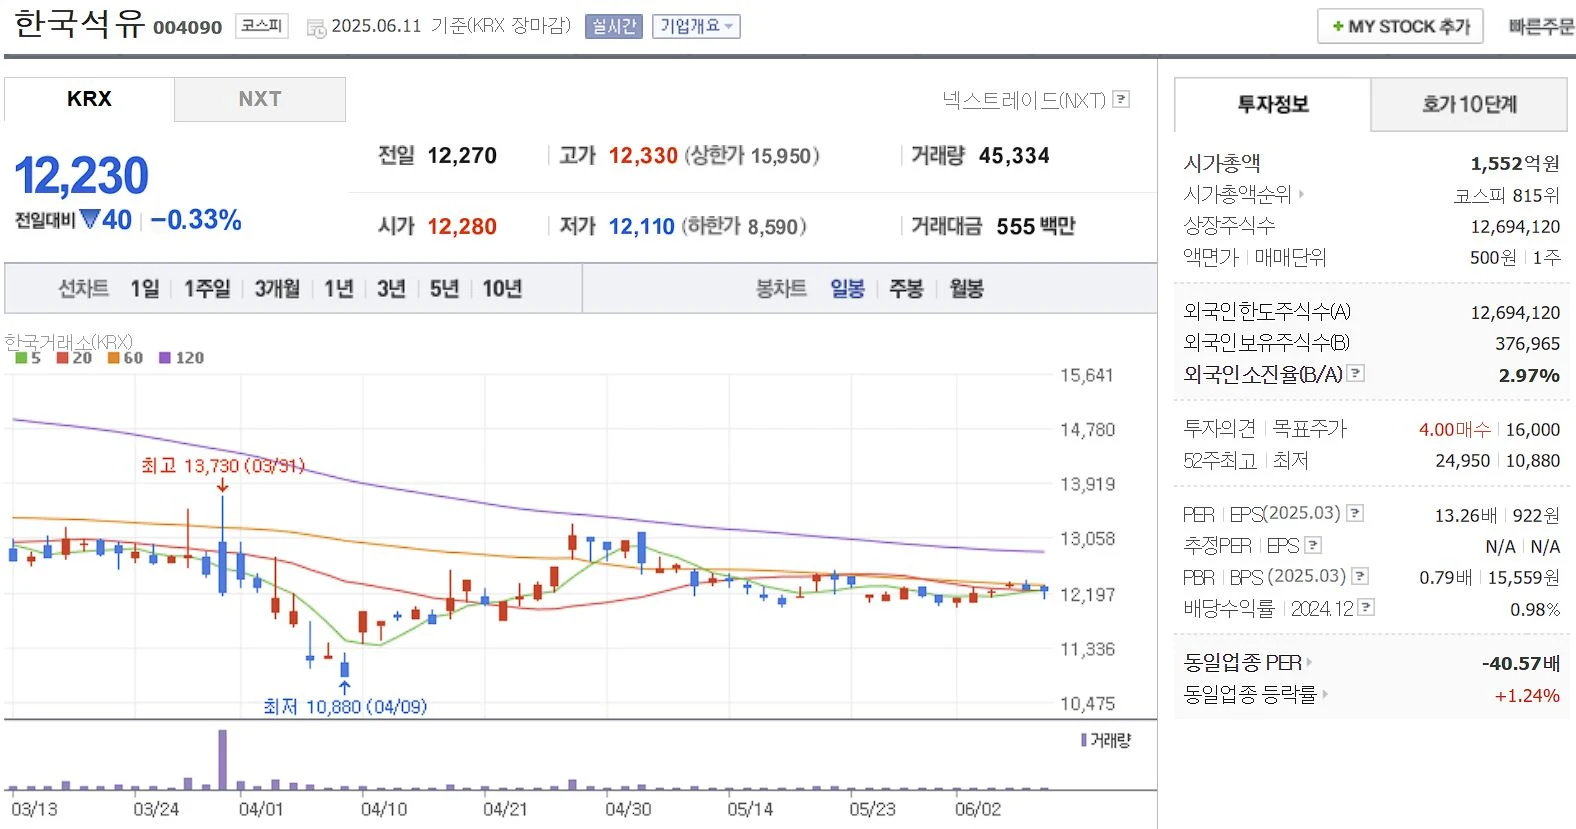The image size is (1576, 829).
Task: Click the help icon beside 추정PER EPS
Action: [1313, 545]
